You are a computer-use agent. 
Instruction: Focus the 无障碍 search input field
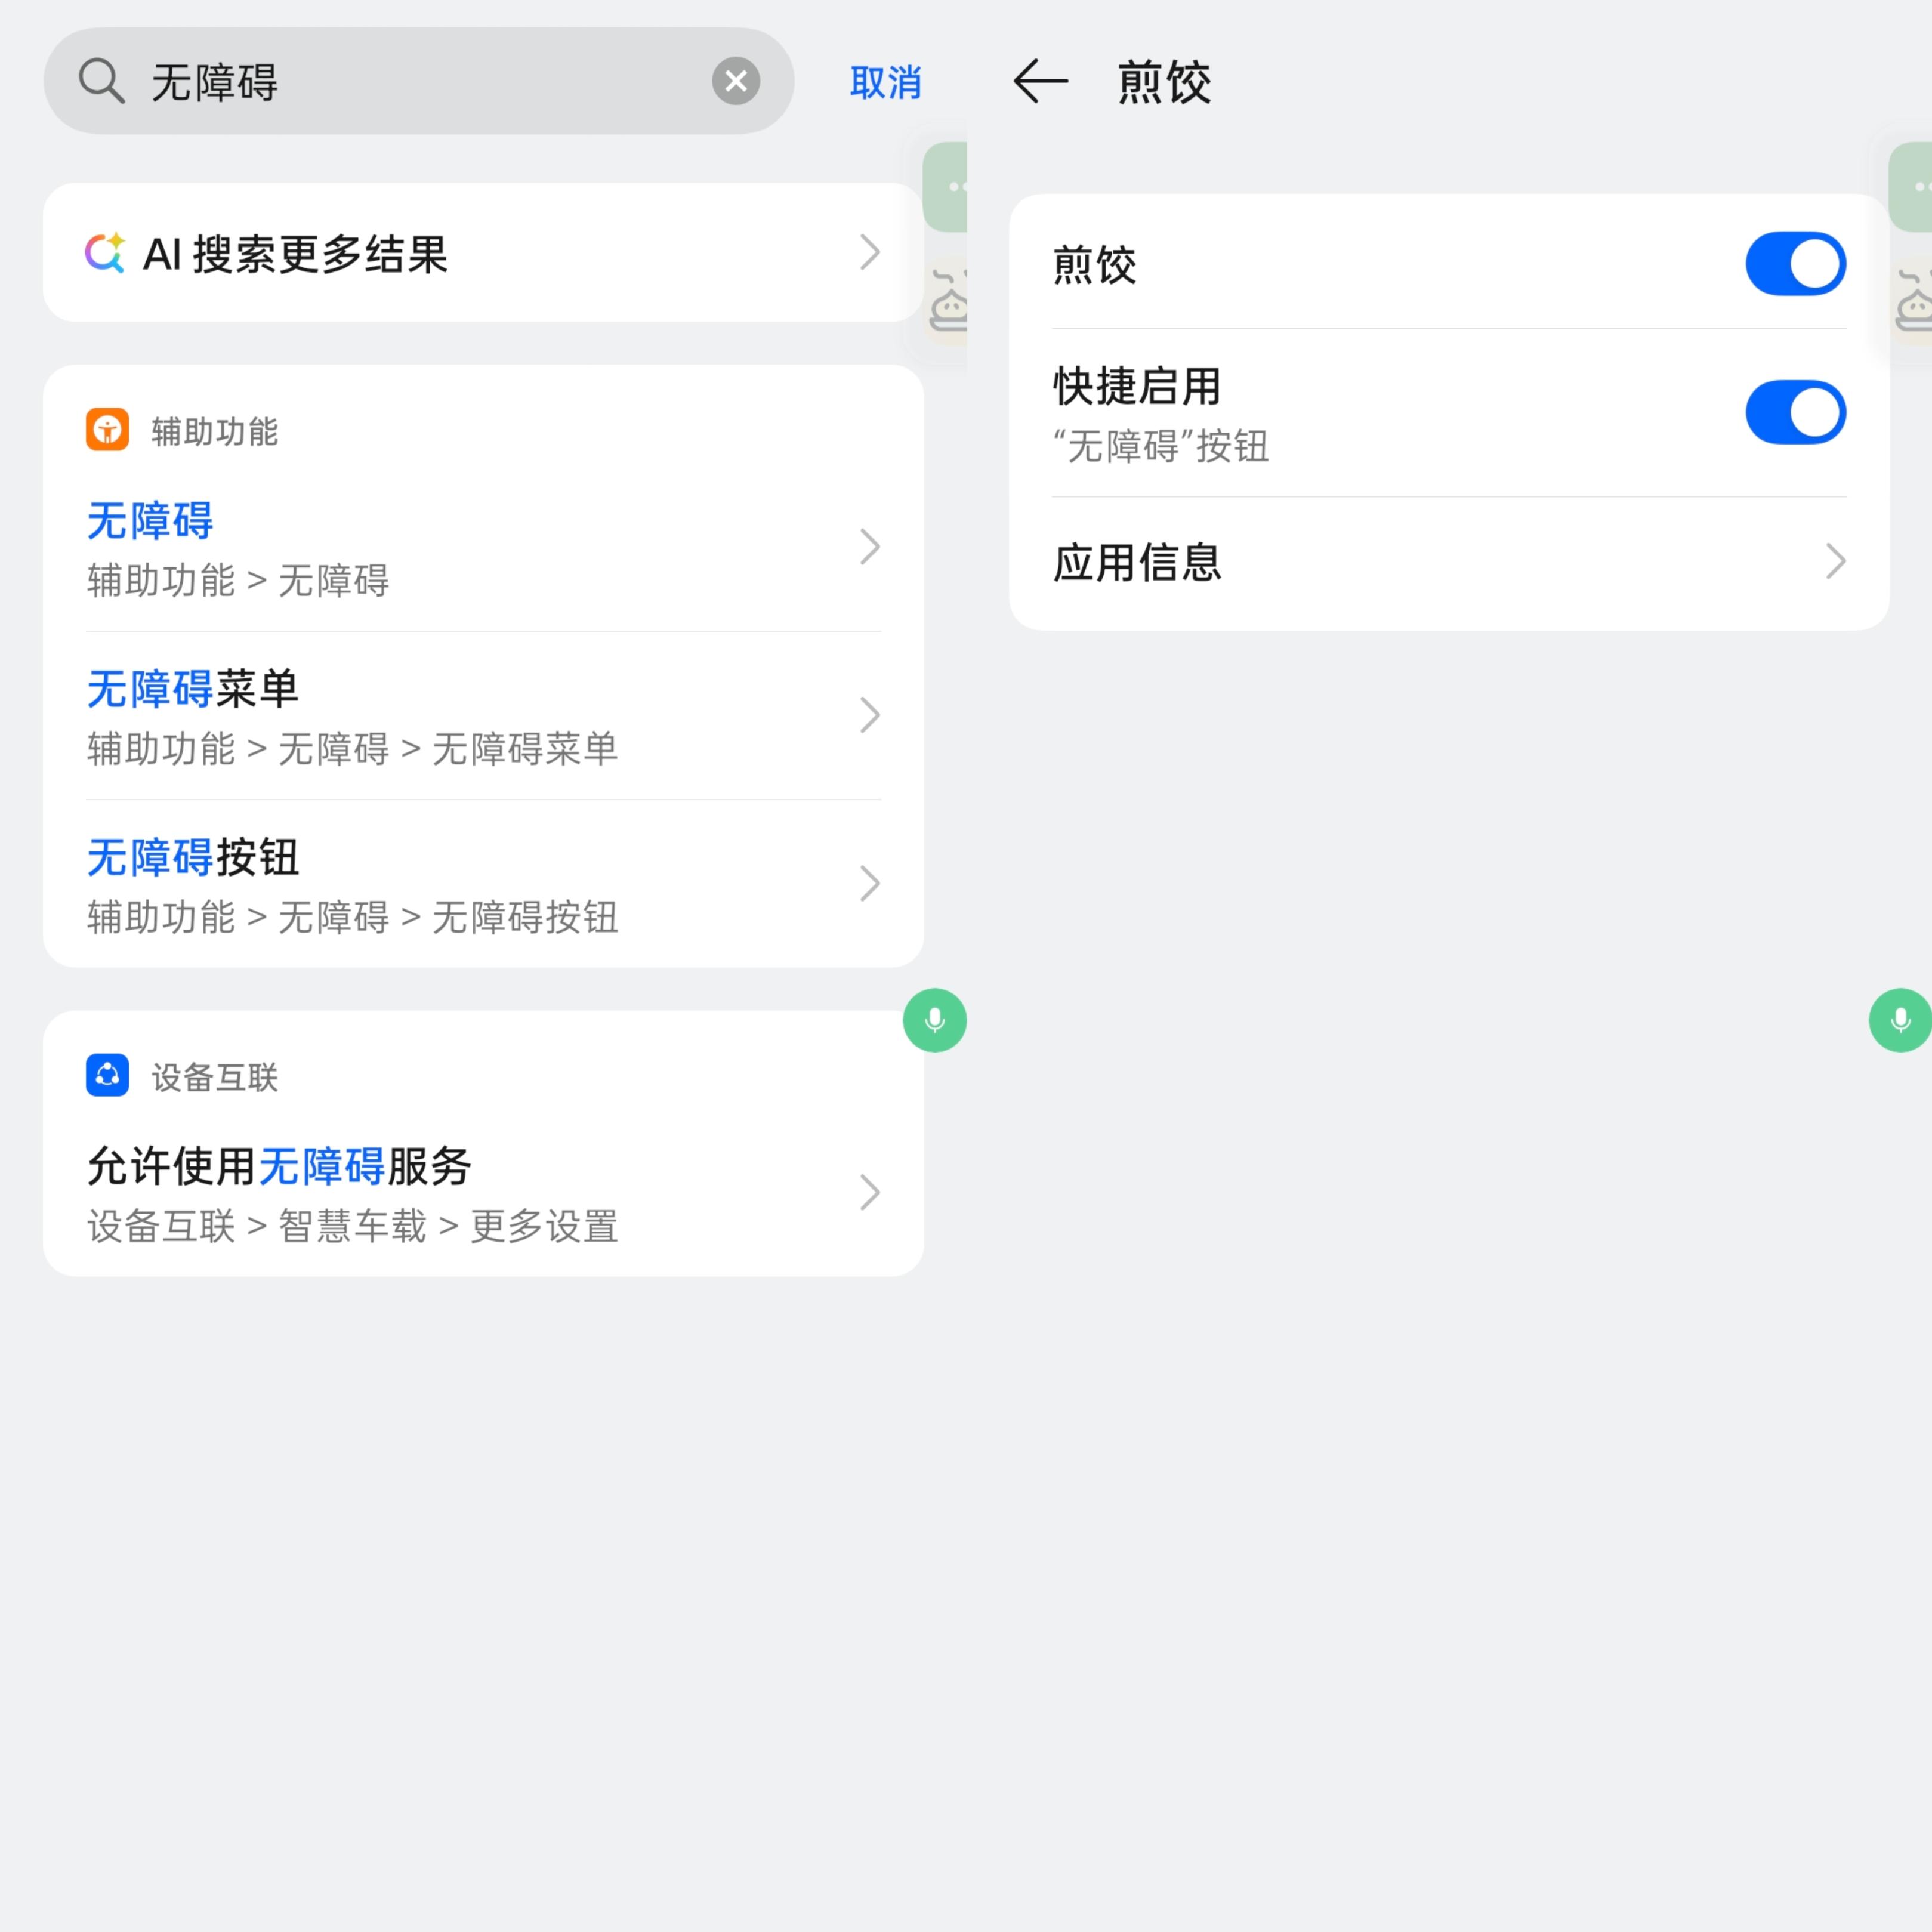coord(418,81)
